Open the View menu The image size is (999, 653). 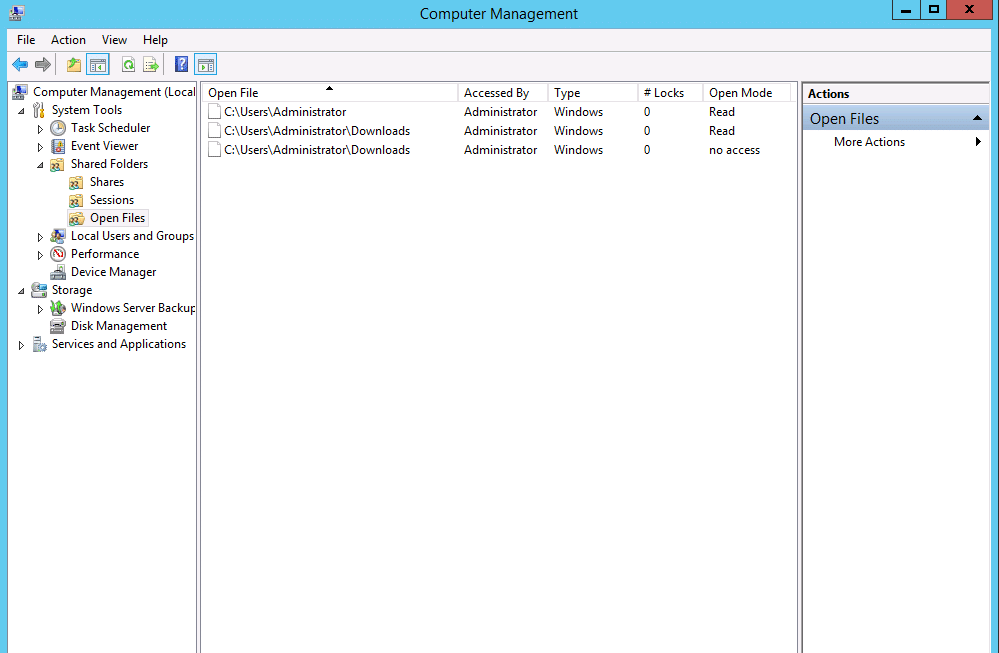tap(114, 39)
